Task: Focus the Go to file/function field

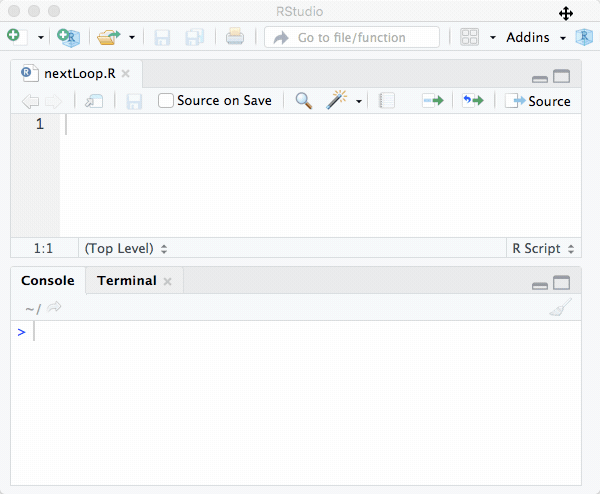Action: click(352, 37)
